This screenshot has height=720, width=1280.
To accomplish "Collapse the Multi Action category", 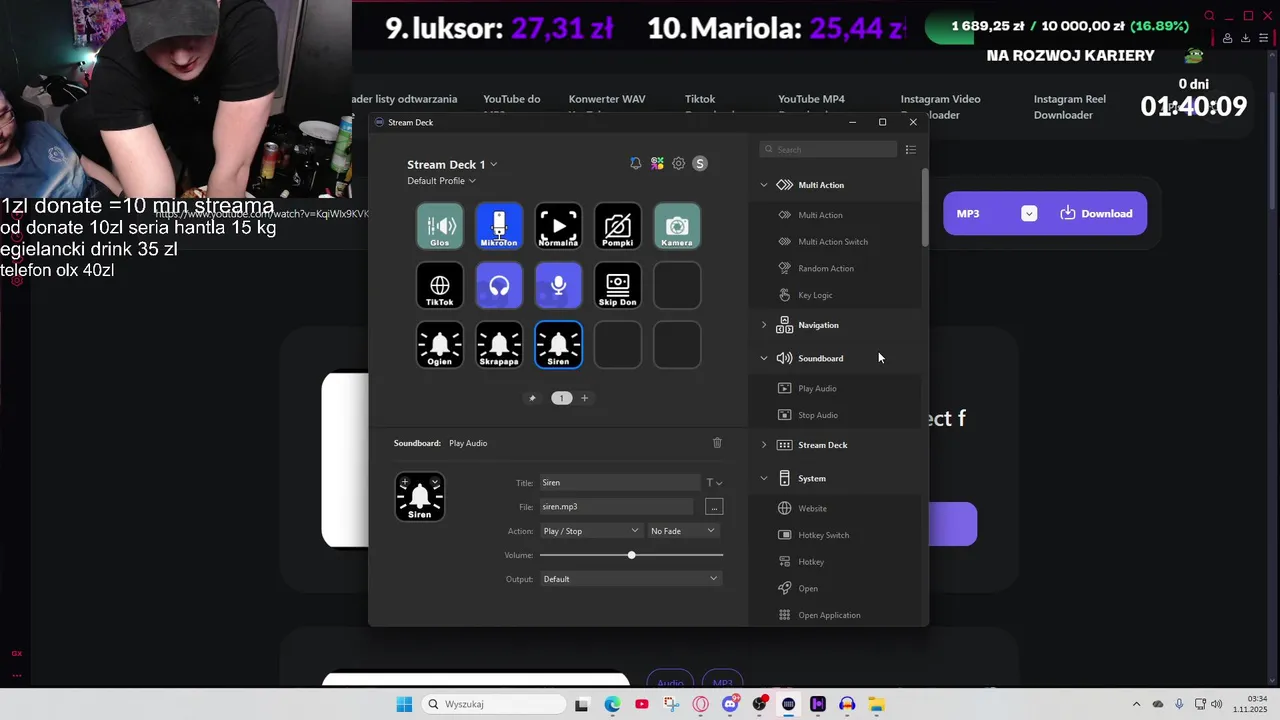I will point(764,185).
